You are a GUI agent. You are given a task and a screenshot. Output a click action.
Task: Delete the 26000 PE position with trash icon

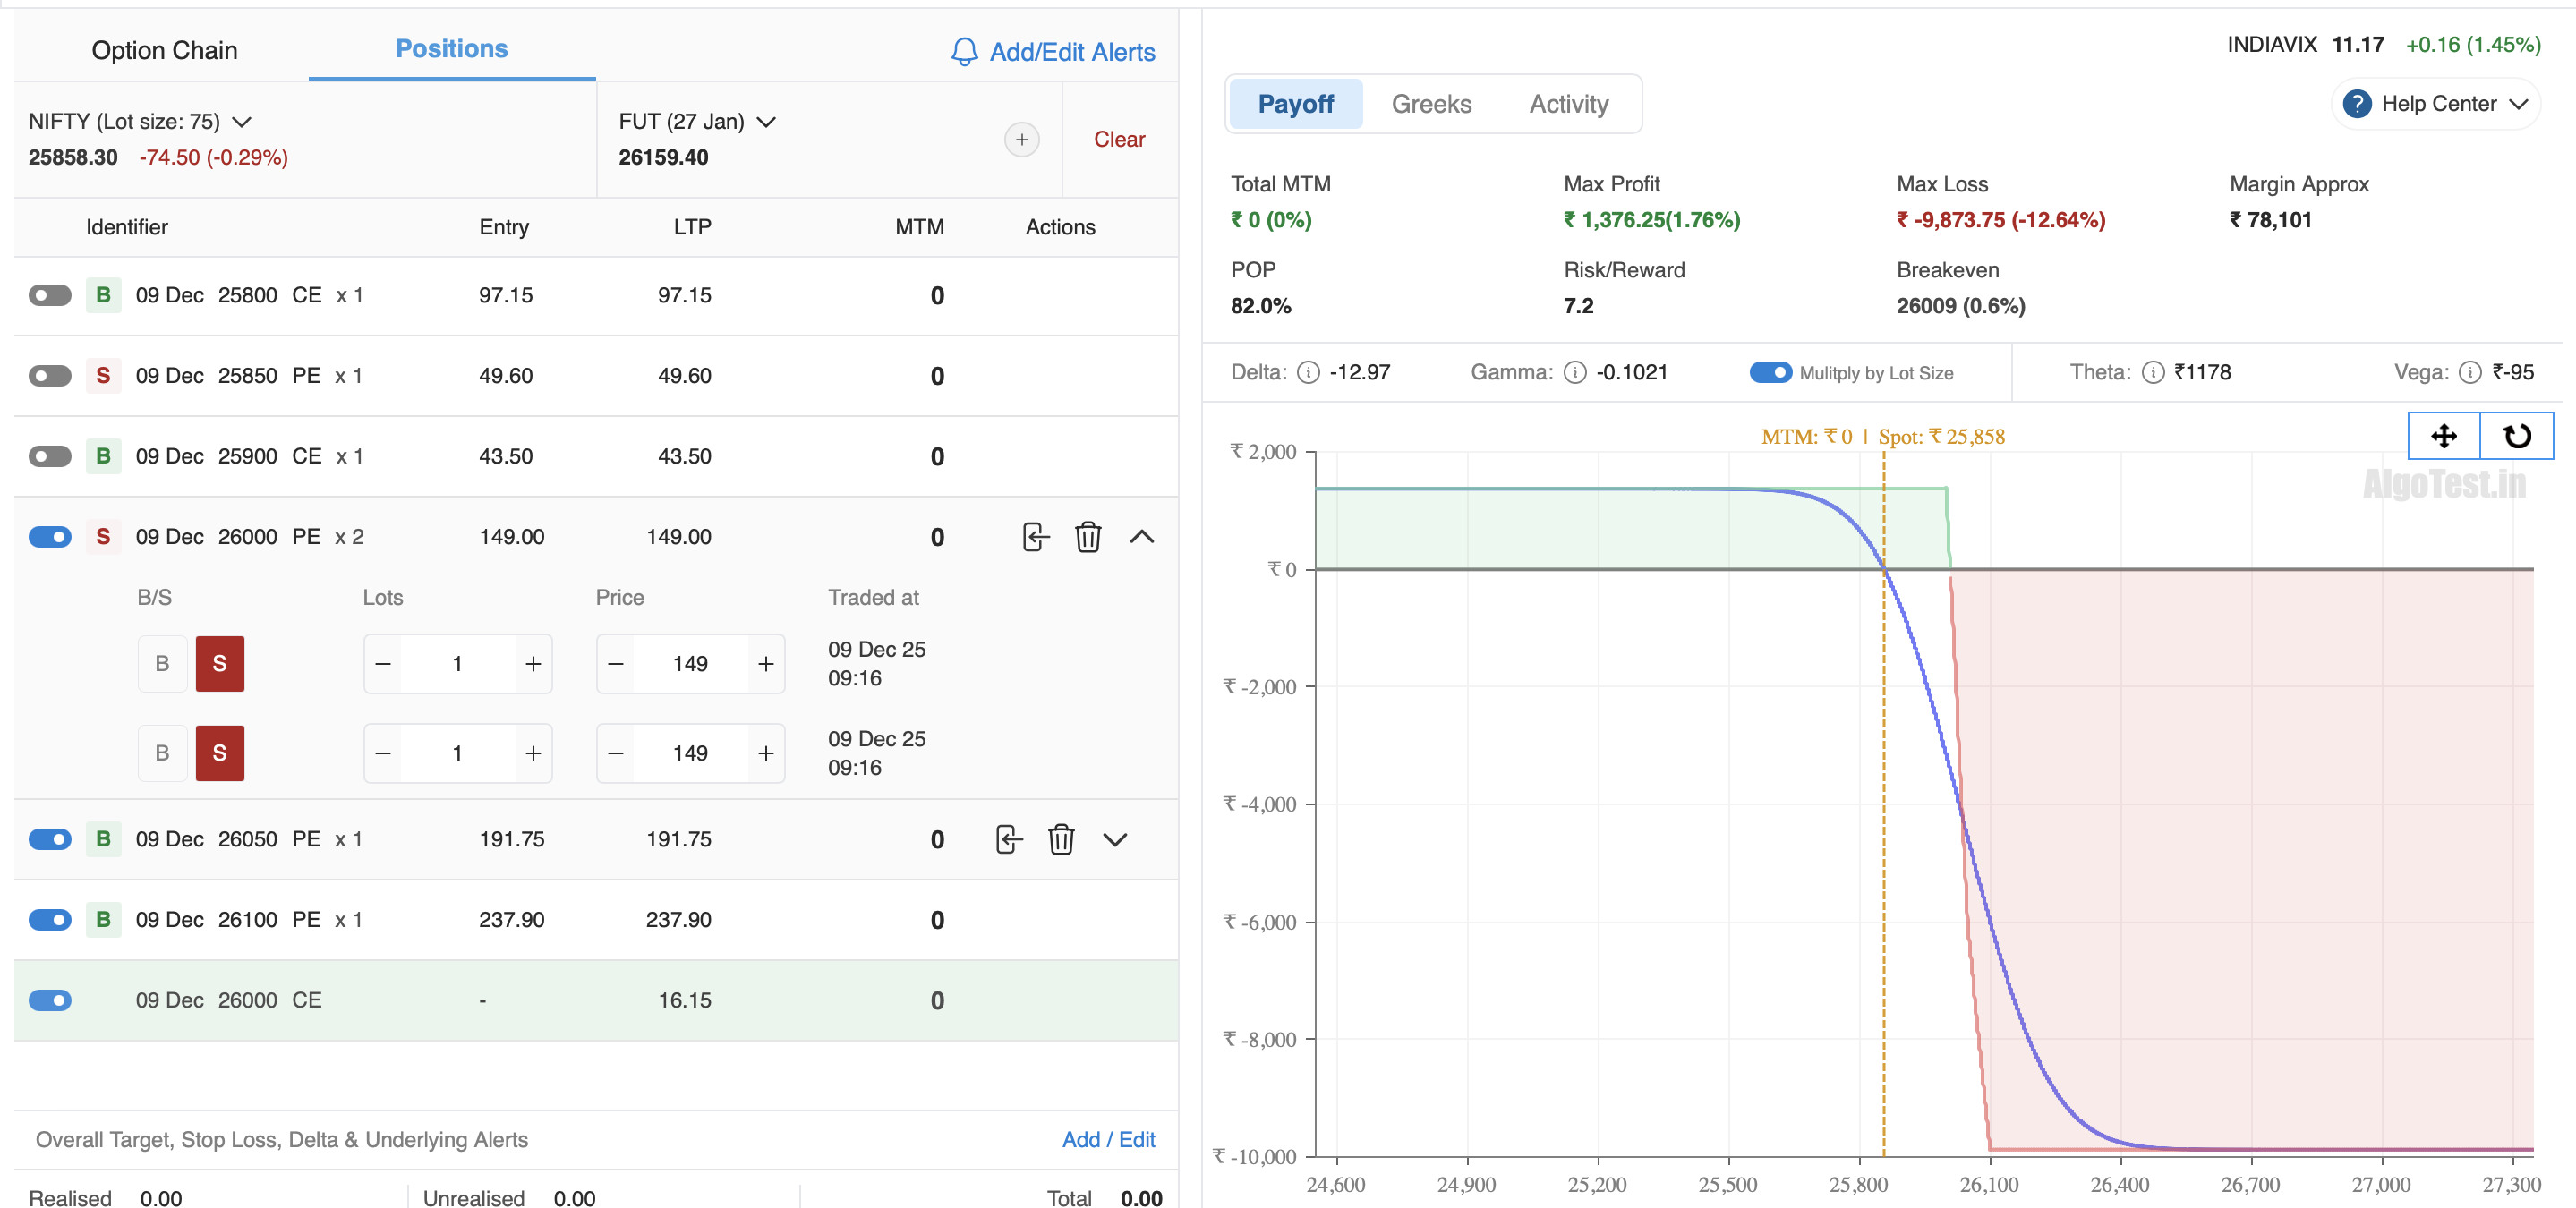[1087, 537]
